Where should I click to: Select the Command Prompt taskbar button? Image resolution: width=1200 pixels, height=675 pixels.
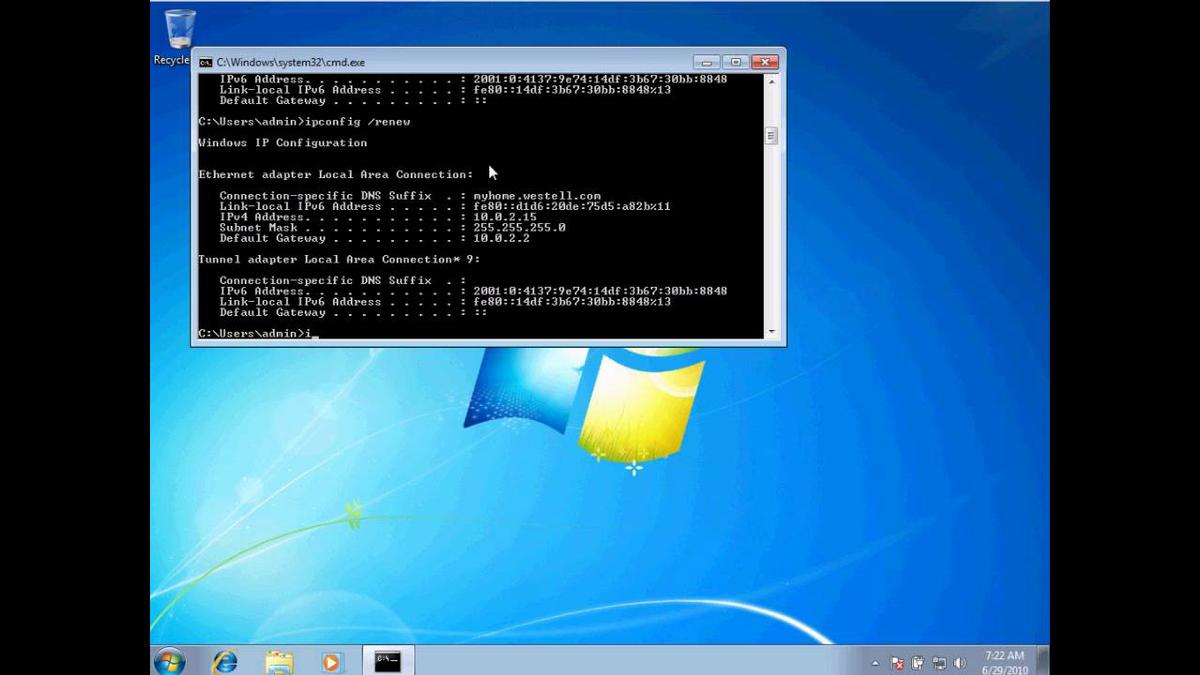click(x=385, y=660)
